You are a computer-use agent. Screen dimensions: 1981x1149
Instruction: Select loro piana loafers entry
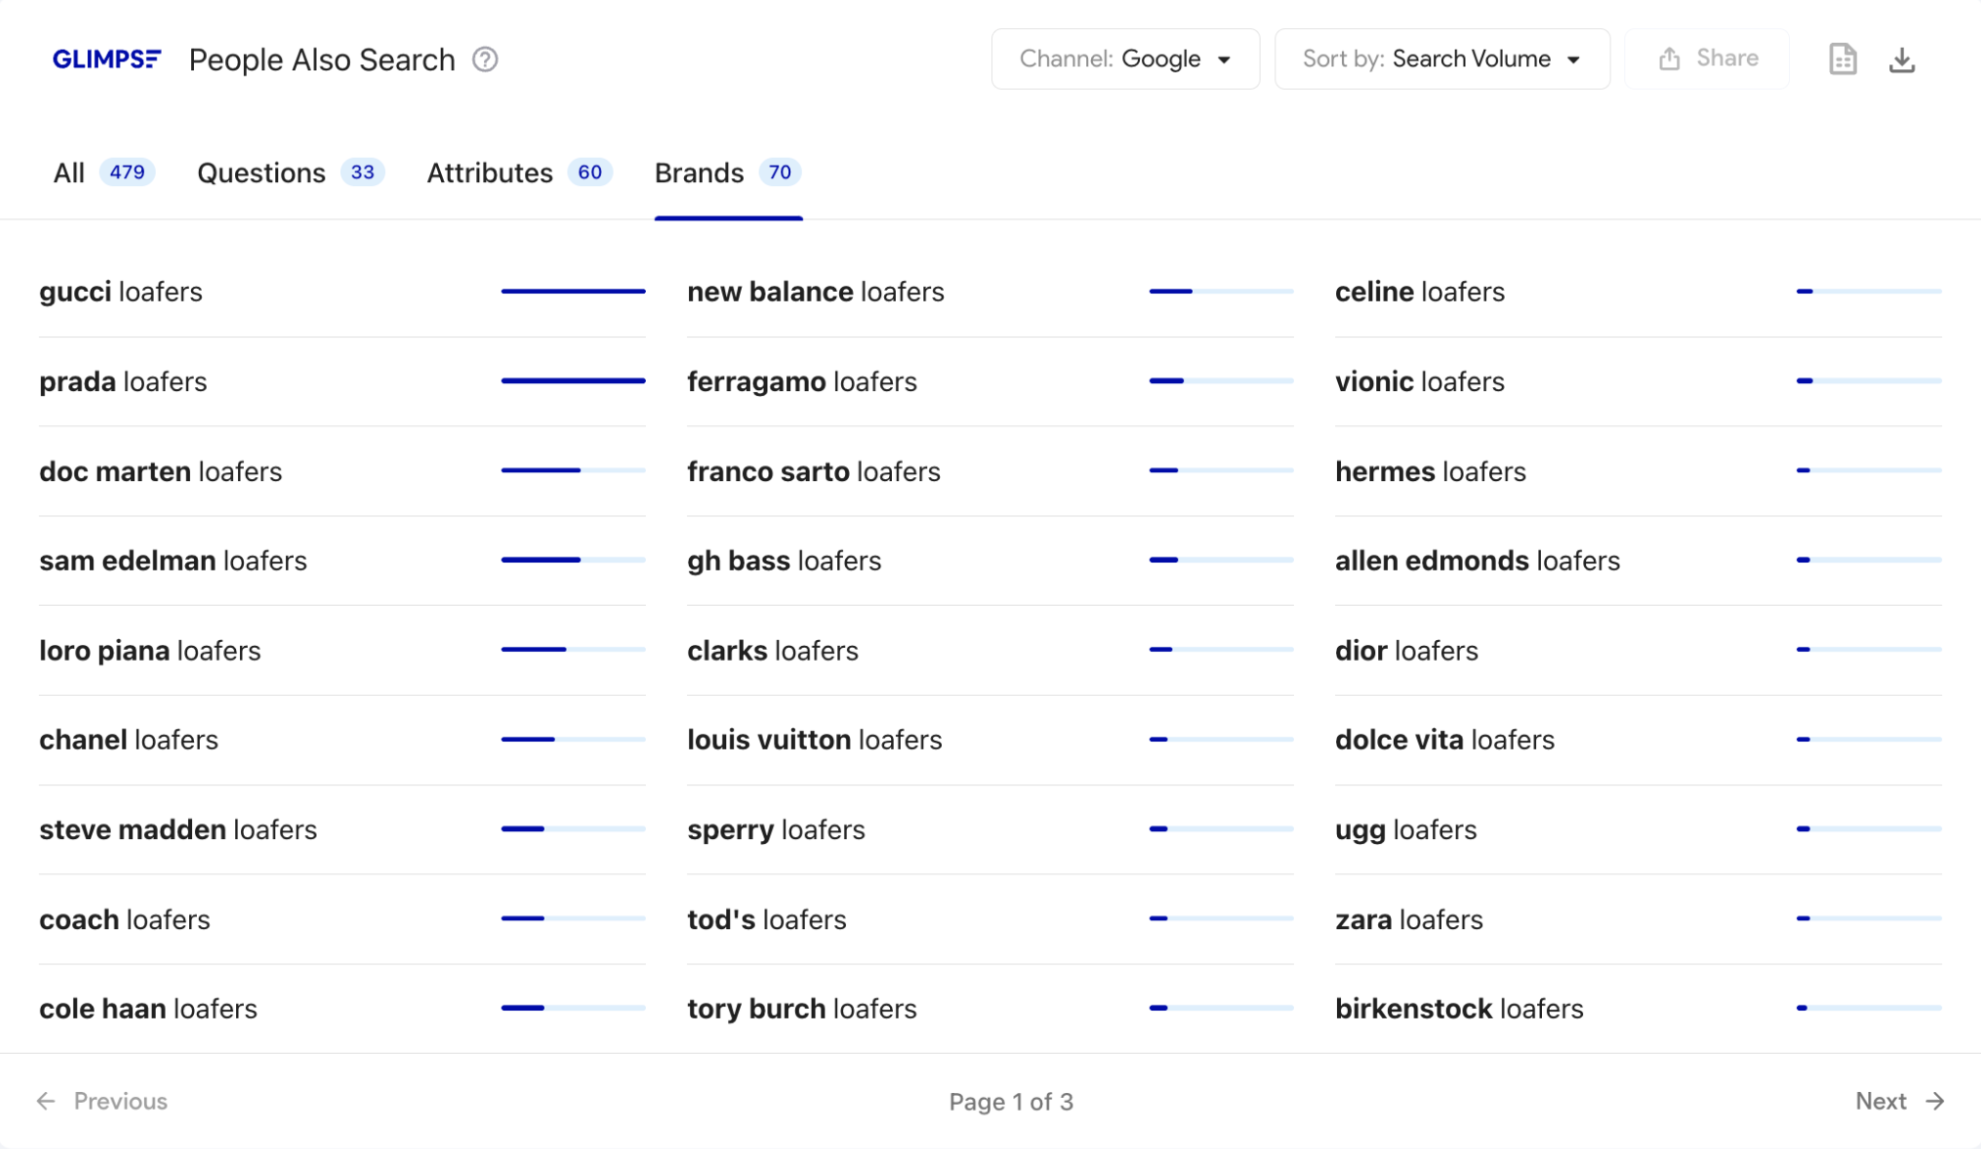[x=342, y=651]
